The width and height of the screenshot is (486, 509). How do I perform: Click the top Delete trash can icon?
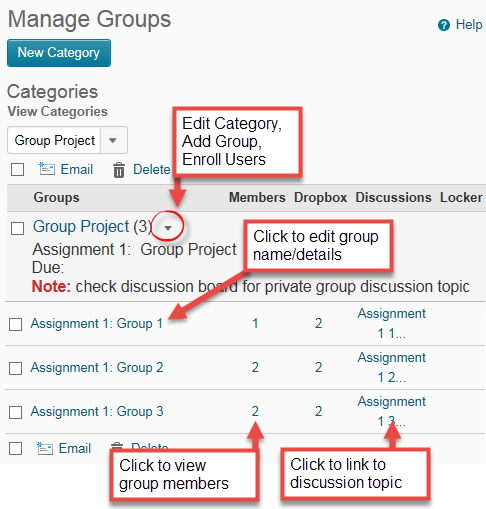(x=119, y=170)
